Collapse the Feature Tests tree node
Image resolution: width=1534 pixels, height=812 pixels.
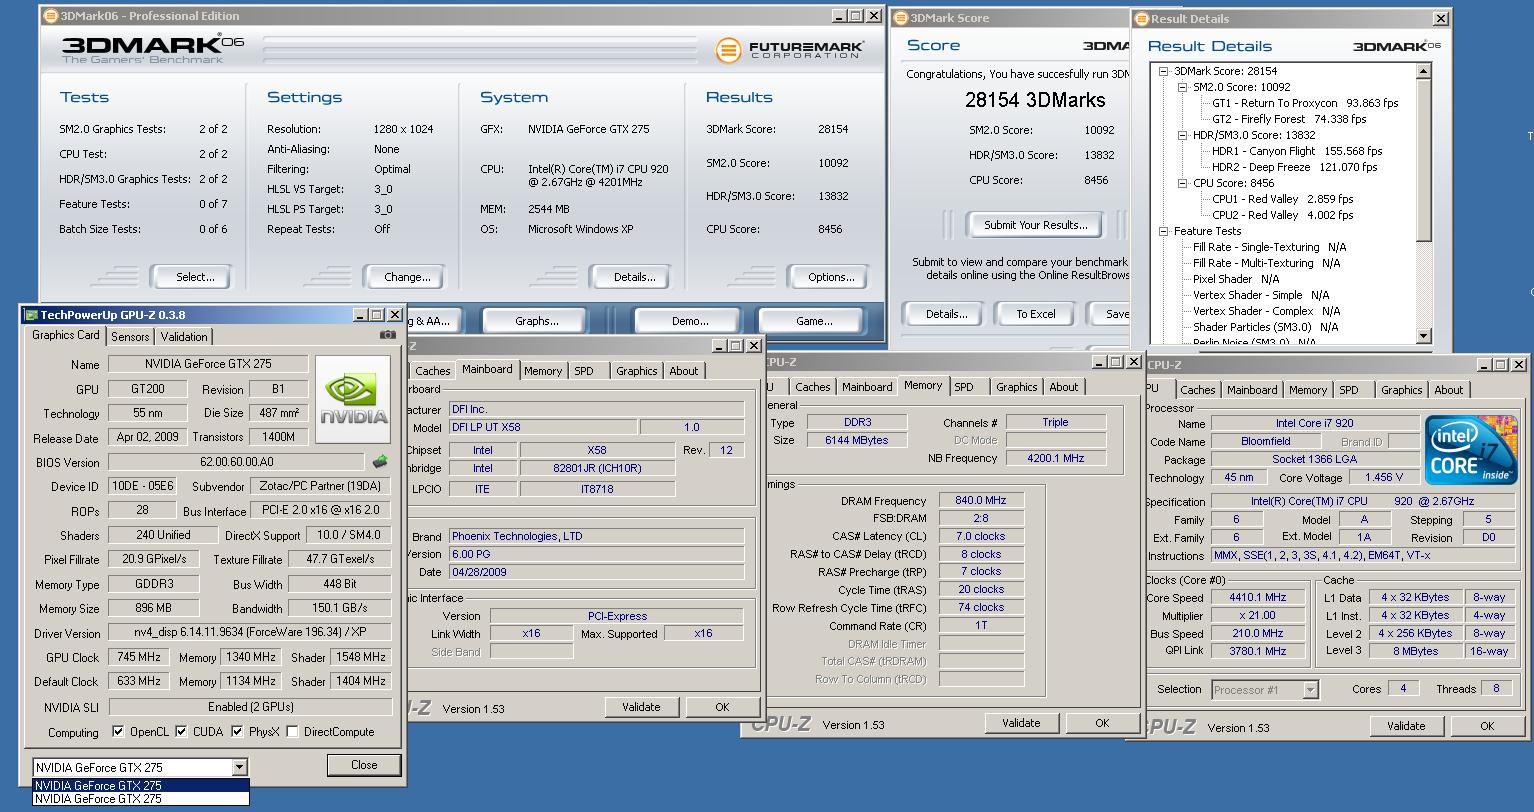point(1164,231)
